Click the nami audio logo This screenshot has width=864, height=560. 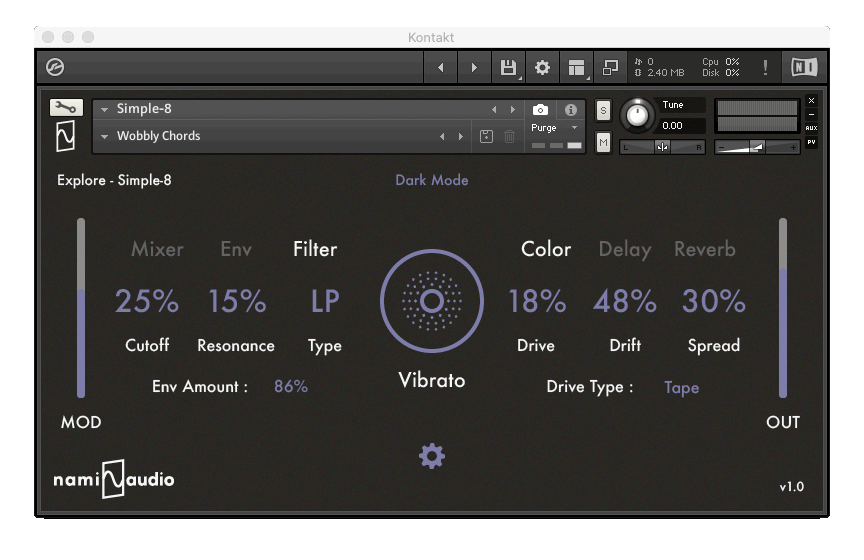coord(114,479)
